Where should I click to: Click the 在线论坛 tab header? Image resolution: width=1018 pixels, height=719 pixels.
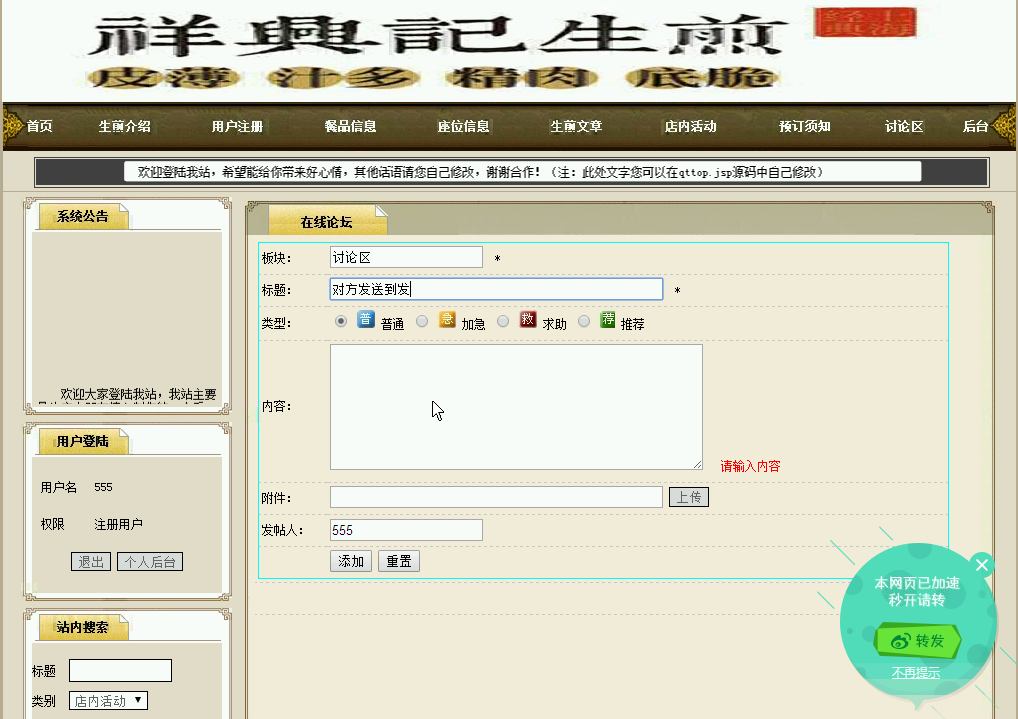327,221
